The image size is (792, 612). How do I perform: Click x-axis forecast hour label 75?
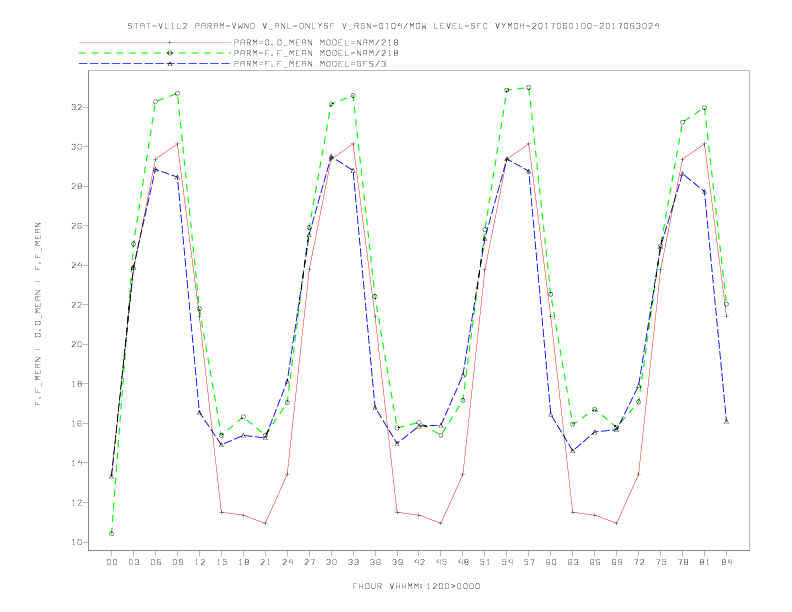661,562
